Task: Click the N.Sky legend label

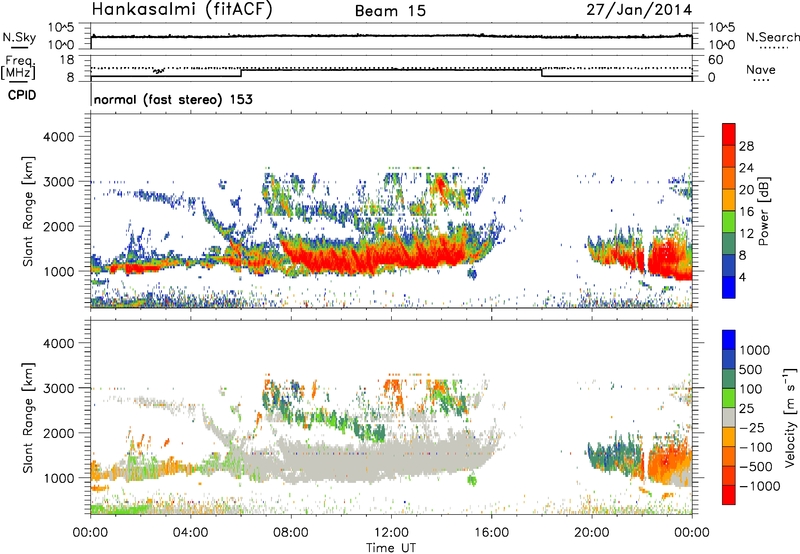Action: pyautogui.click(x=19, y=37)
